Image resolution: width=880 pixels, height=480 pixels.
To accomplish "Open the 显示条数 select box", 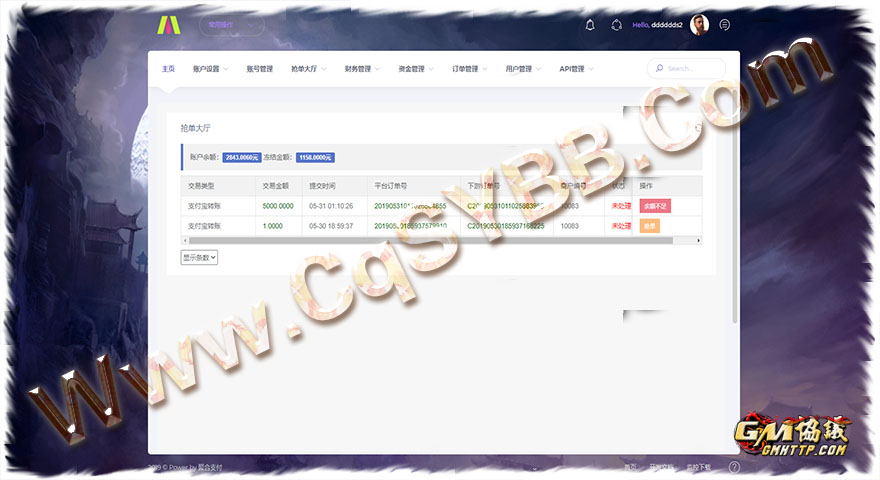I will (199, 258).
